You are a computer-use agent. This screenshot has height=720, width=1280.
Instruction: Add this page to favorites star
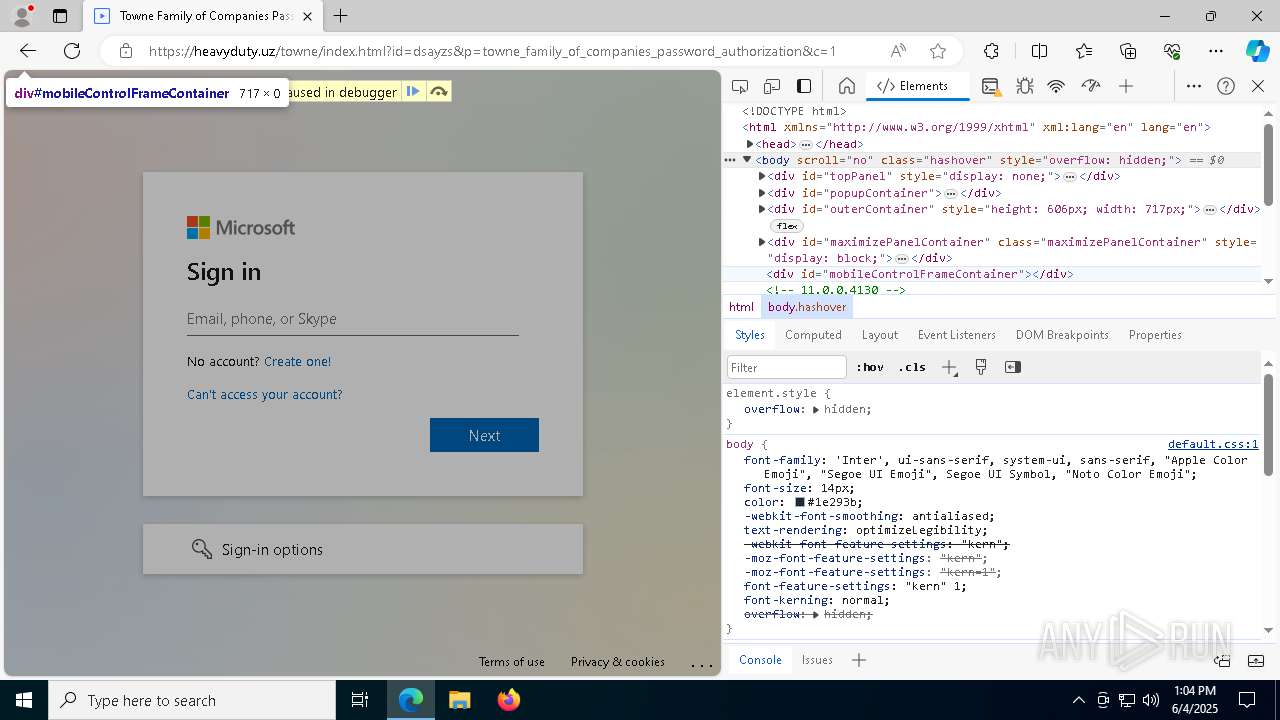[x=937, y=51]
